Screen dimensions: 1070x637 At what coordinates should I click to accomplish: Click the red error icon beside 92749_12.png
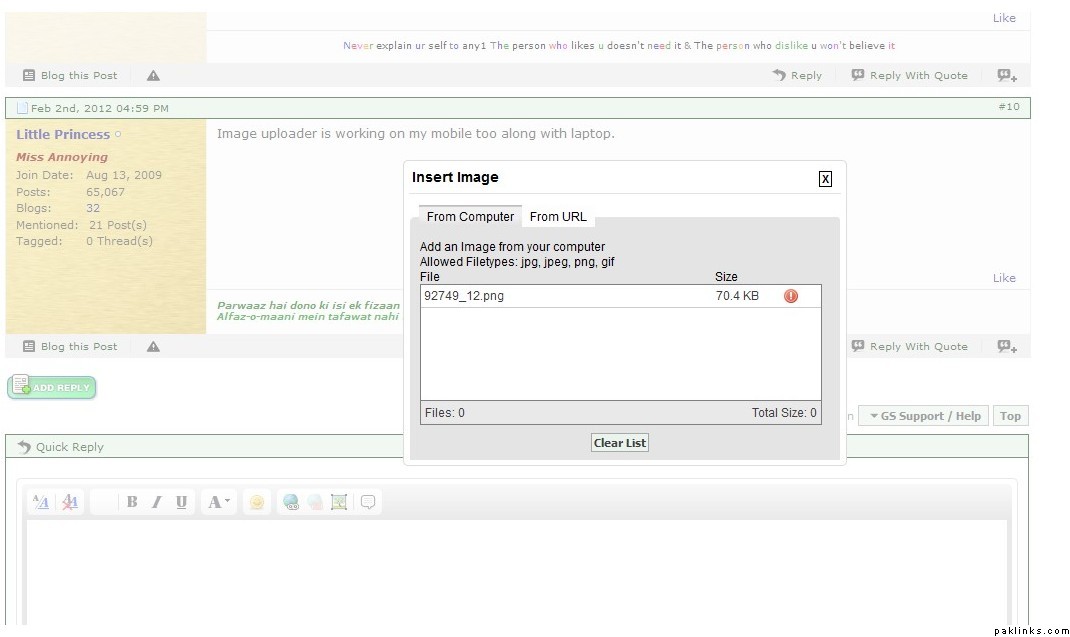[x=791, y=296]
